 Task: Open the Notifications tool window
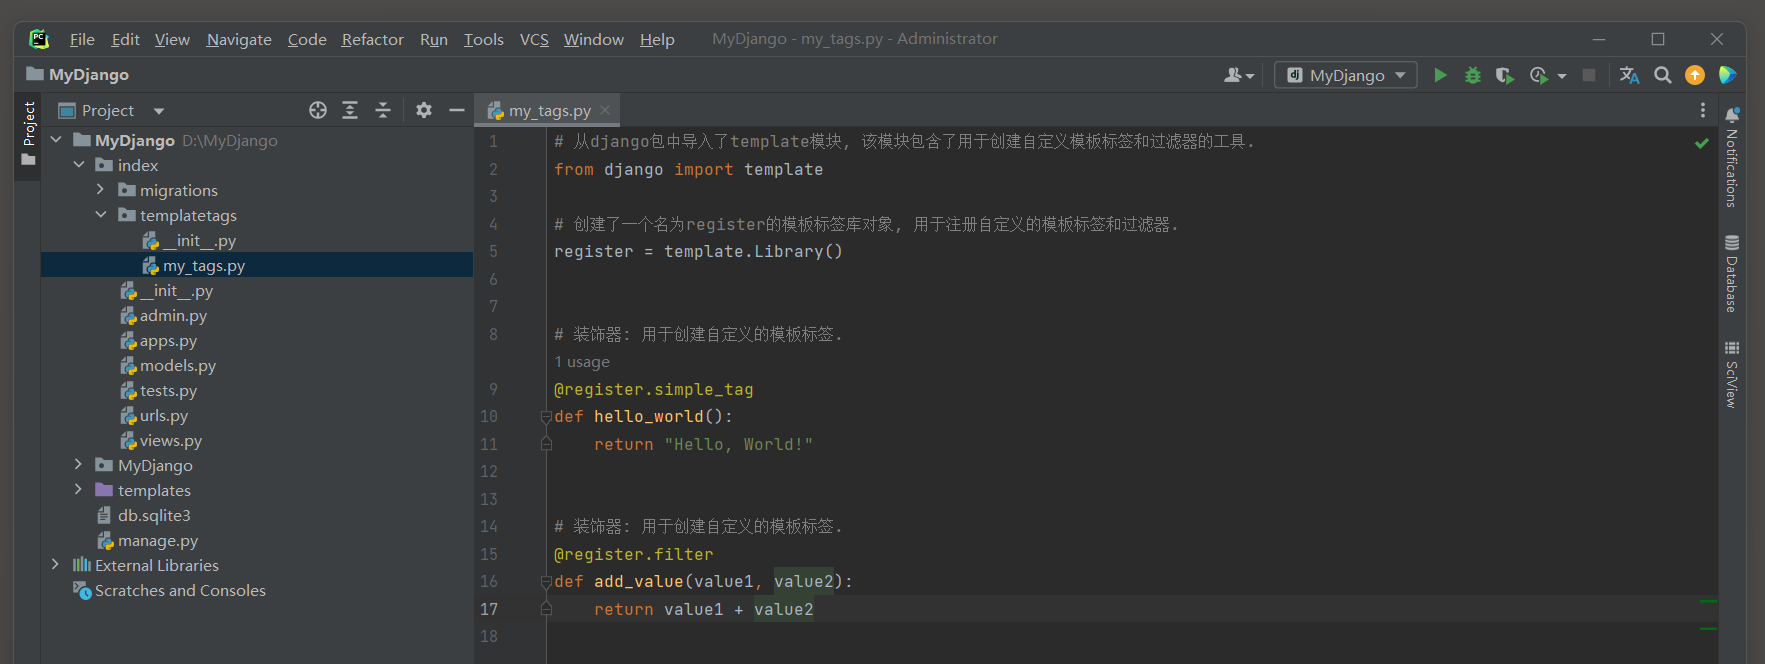click(x=1731, y=157)
